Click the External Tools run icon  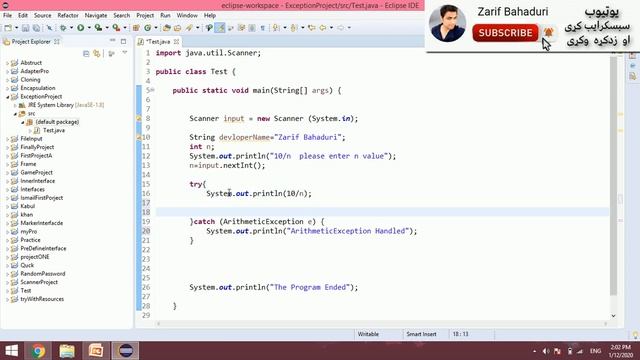click(116, 28)
